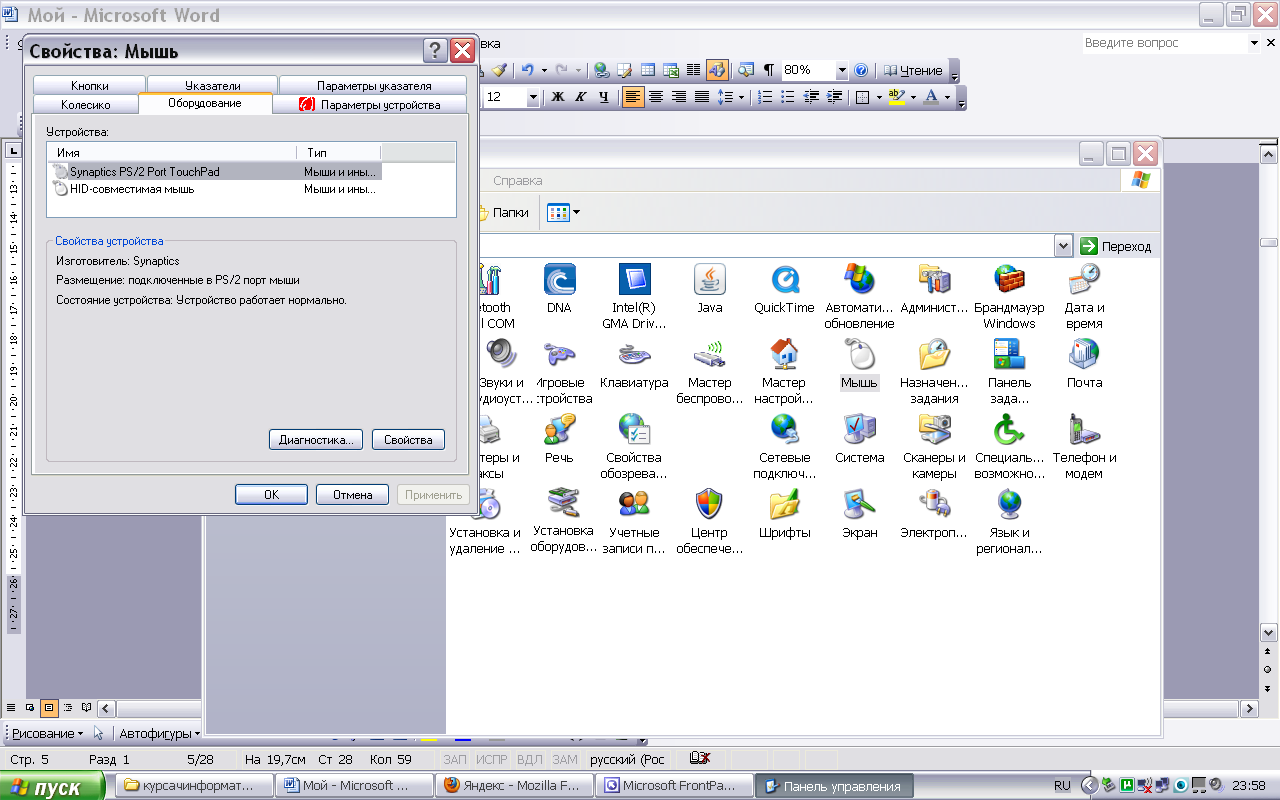Click the Свойства button in dialog
This screenshot has width=1280, height=800.
pos(408,440)
